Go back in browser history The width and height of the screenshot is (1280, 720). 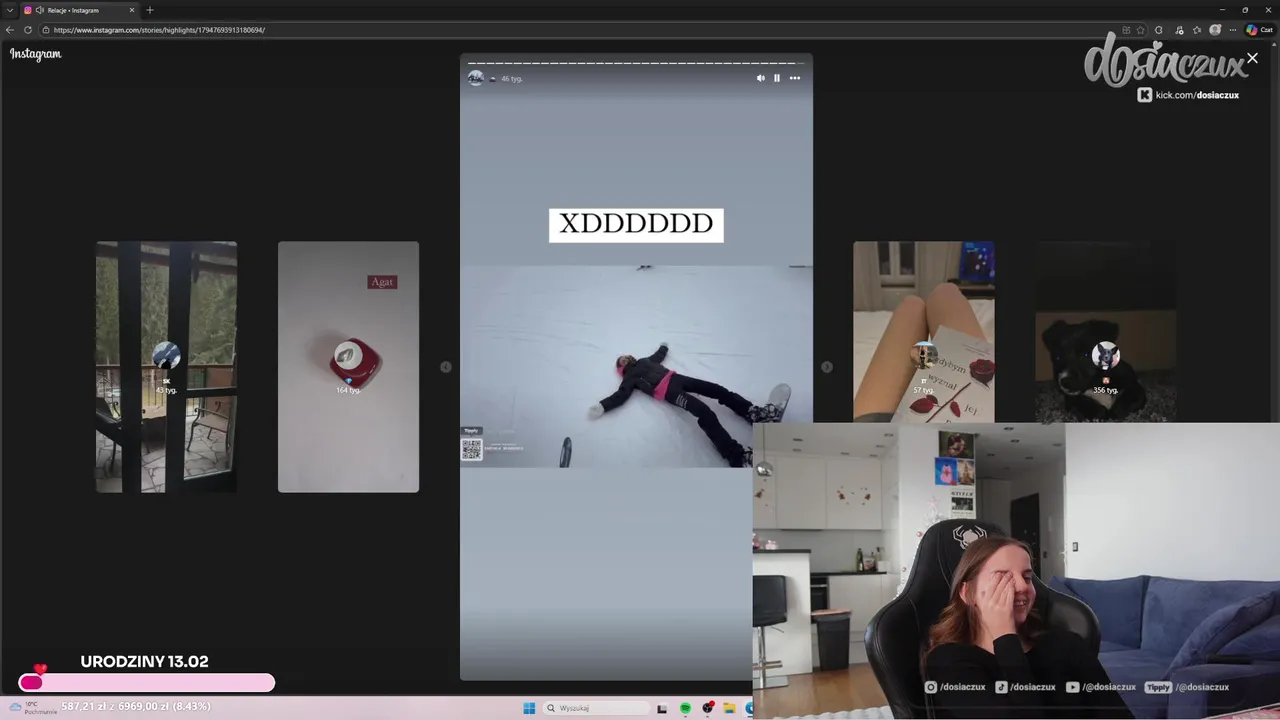pyautogui.click(x=10, y=30)
